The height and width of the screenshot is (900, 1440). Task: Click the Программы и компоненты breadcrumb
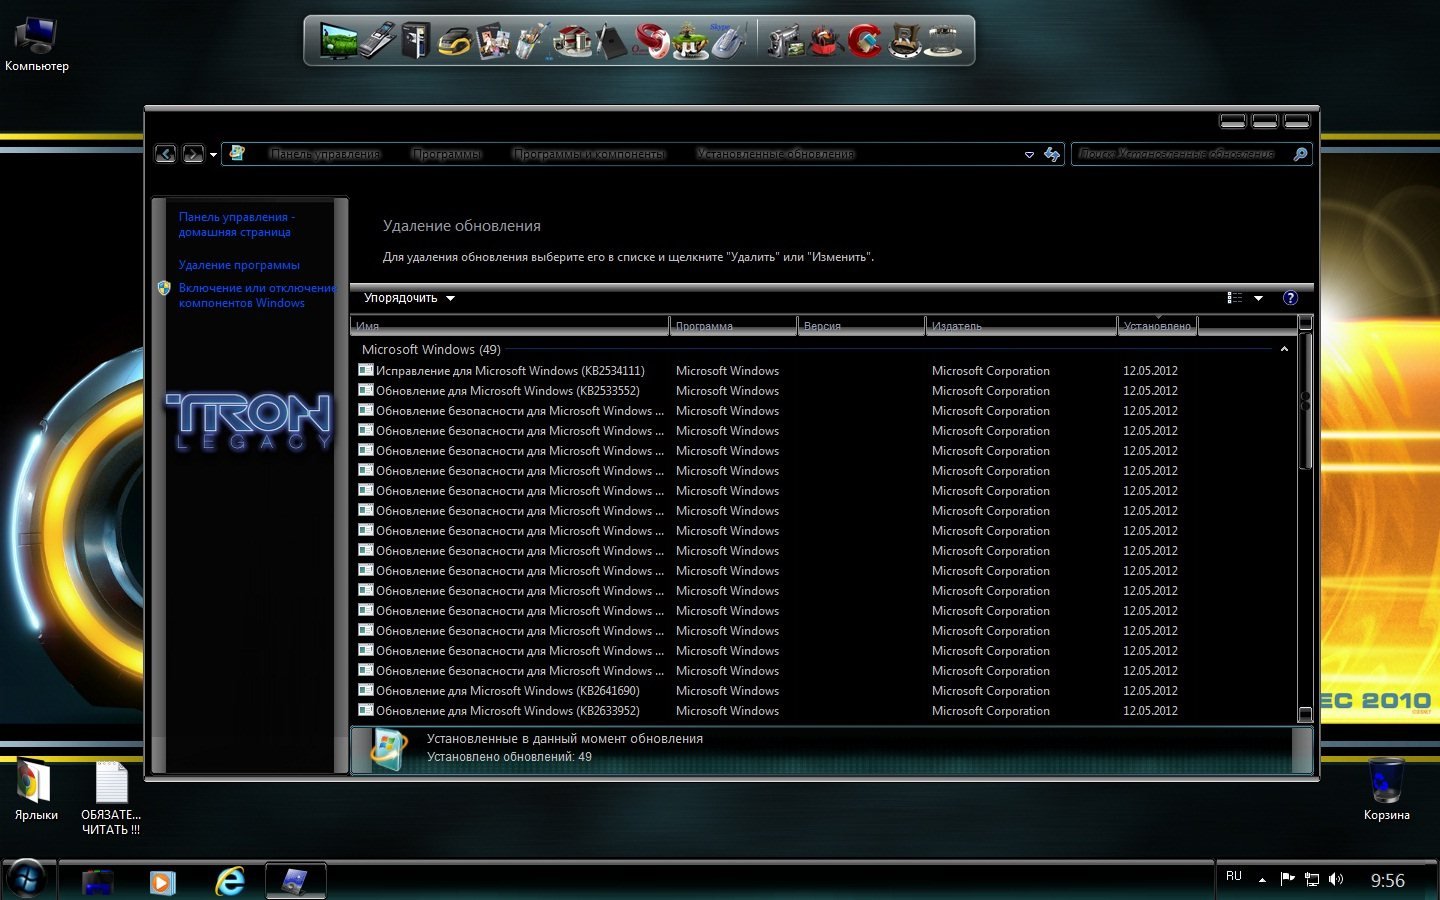pos(589,154)
